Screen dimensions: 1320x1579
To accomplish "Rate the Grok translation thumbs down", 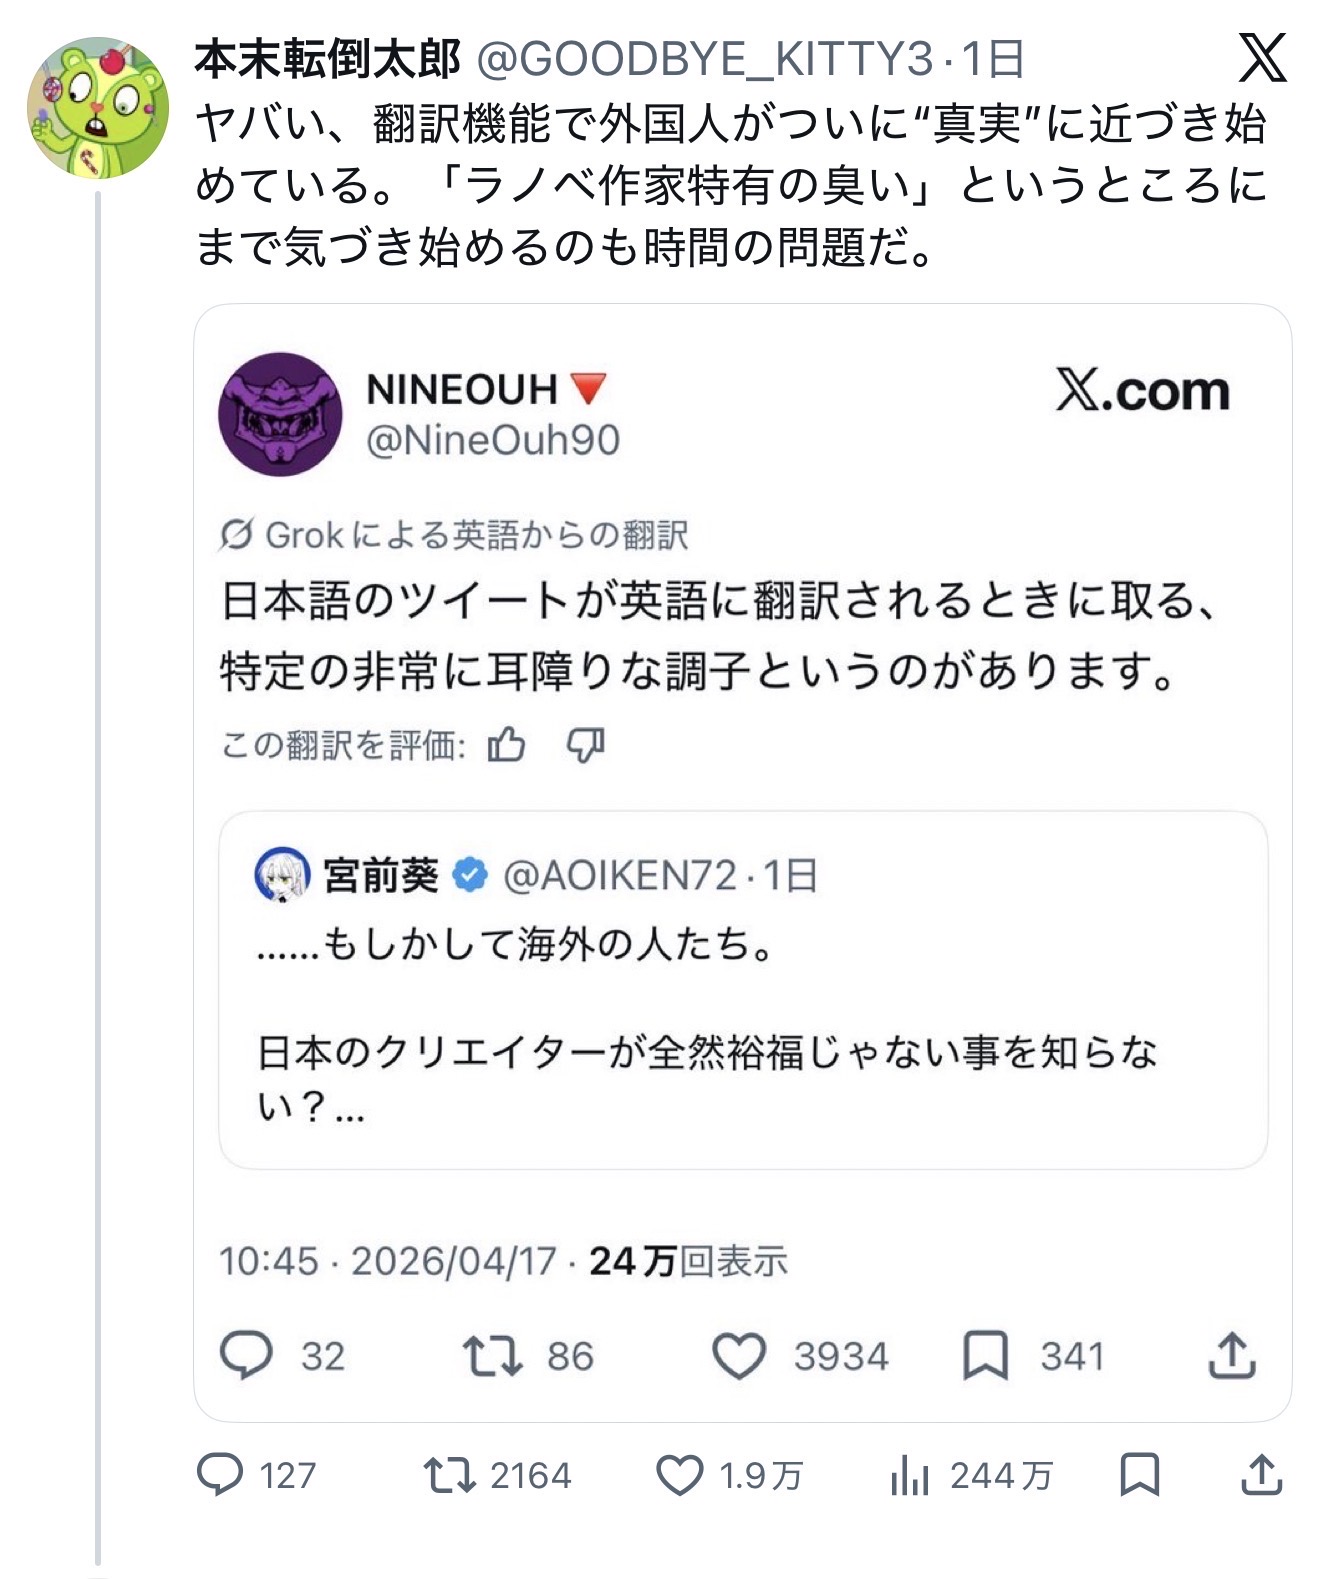I will coord(586,745).
